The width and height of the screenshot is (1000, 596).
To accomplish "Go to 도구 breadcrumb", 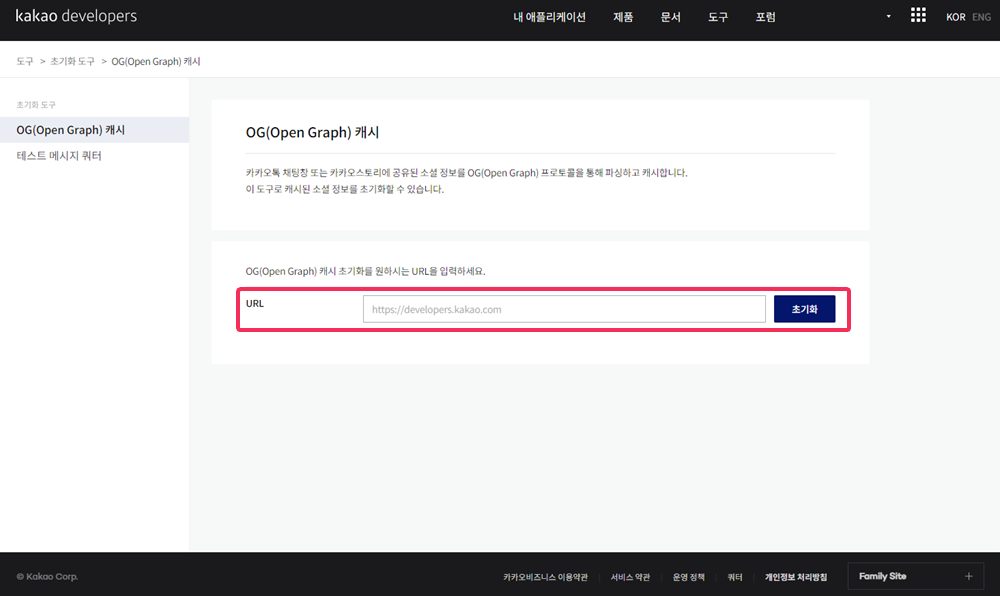I will click(x=25, y=61).
